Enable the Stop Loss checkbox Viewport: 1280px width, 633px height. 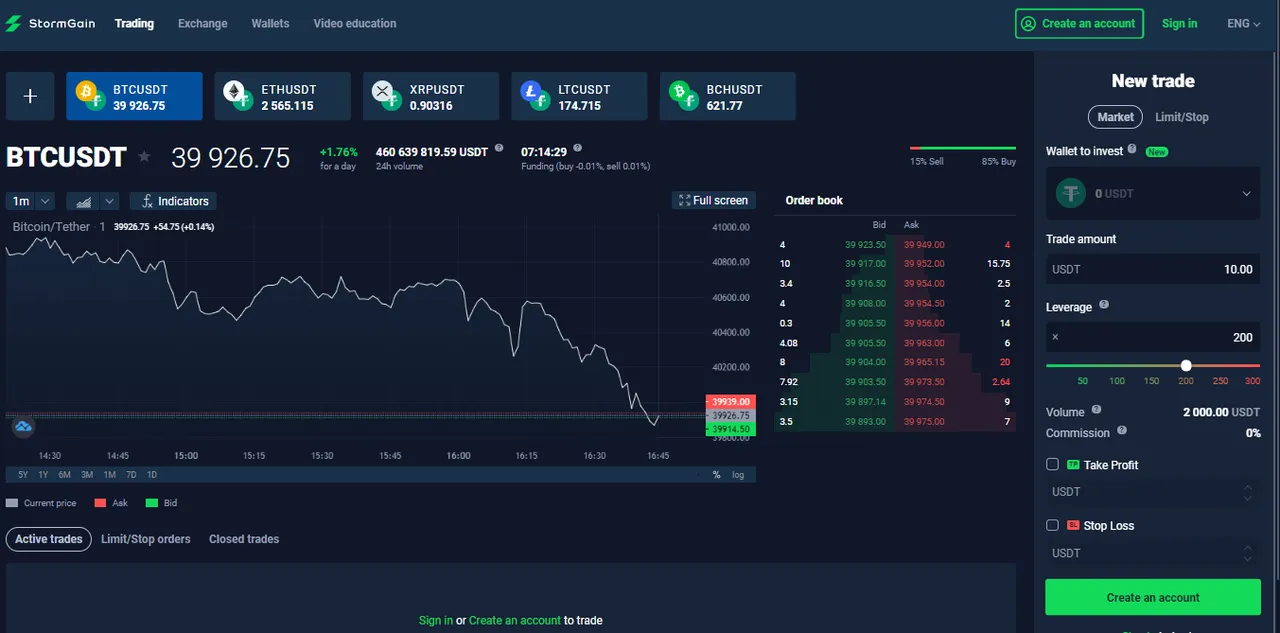[x=1052, y=525]
